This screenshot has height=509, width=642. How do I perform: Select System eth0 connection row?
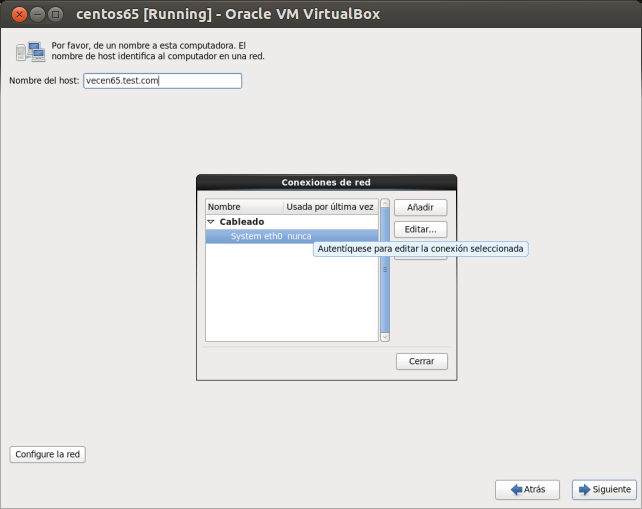point(292,236)
